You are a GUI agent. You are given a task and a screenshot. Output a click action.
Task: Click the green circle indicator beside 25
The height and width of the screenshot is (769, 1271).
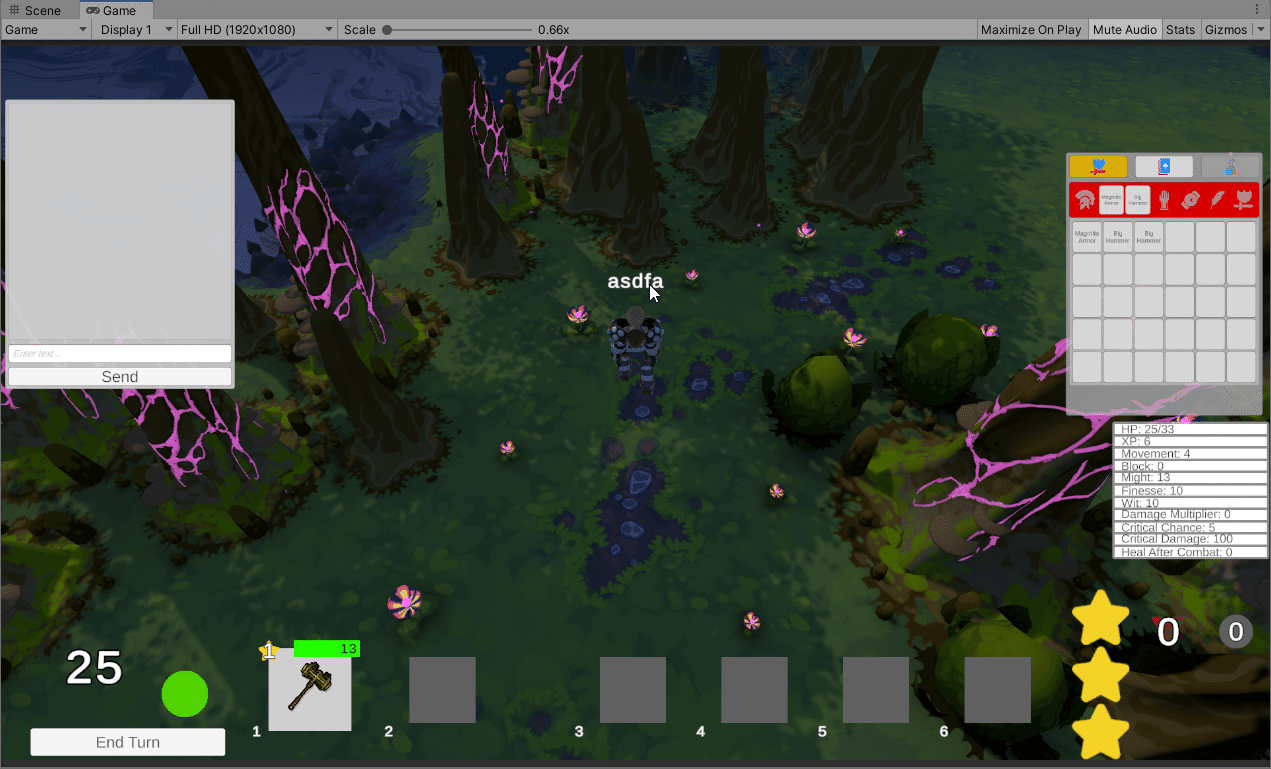[185, 694]
